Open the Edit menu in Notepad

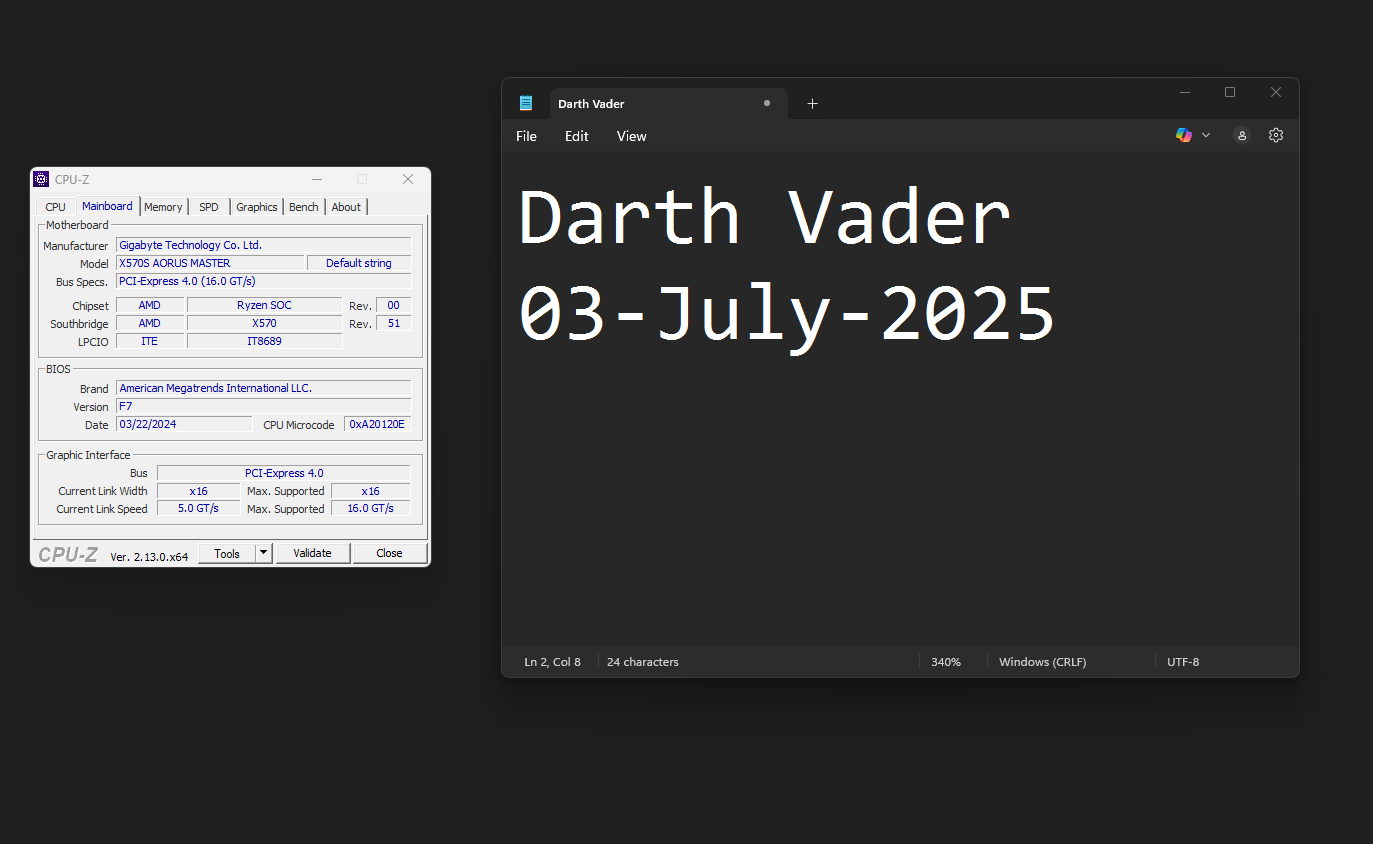[x=576, y=136]
